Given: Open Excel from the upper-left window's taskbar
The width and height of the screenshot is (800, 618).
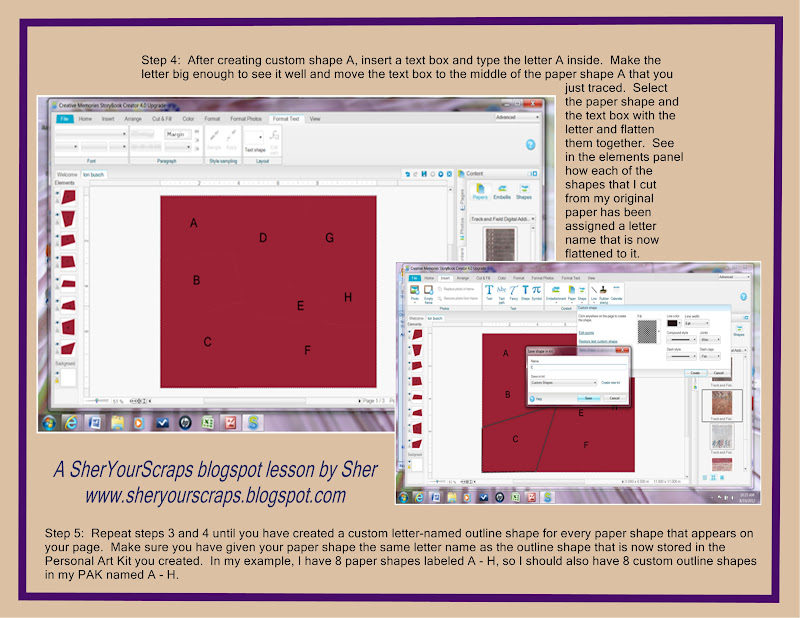Looking at the screenshot, I should point(208,423).
